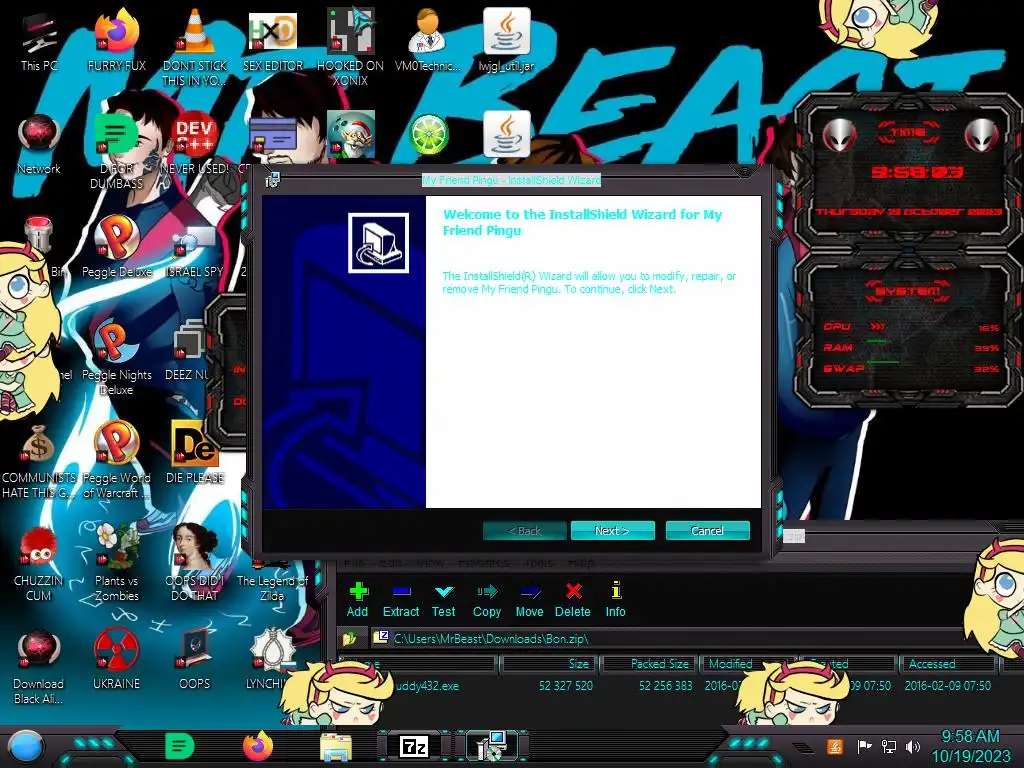Open the network icon in the system tray
The width and height of the screenshot is (1024, 768).
(889, 746)
